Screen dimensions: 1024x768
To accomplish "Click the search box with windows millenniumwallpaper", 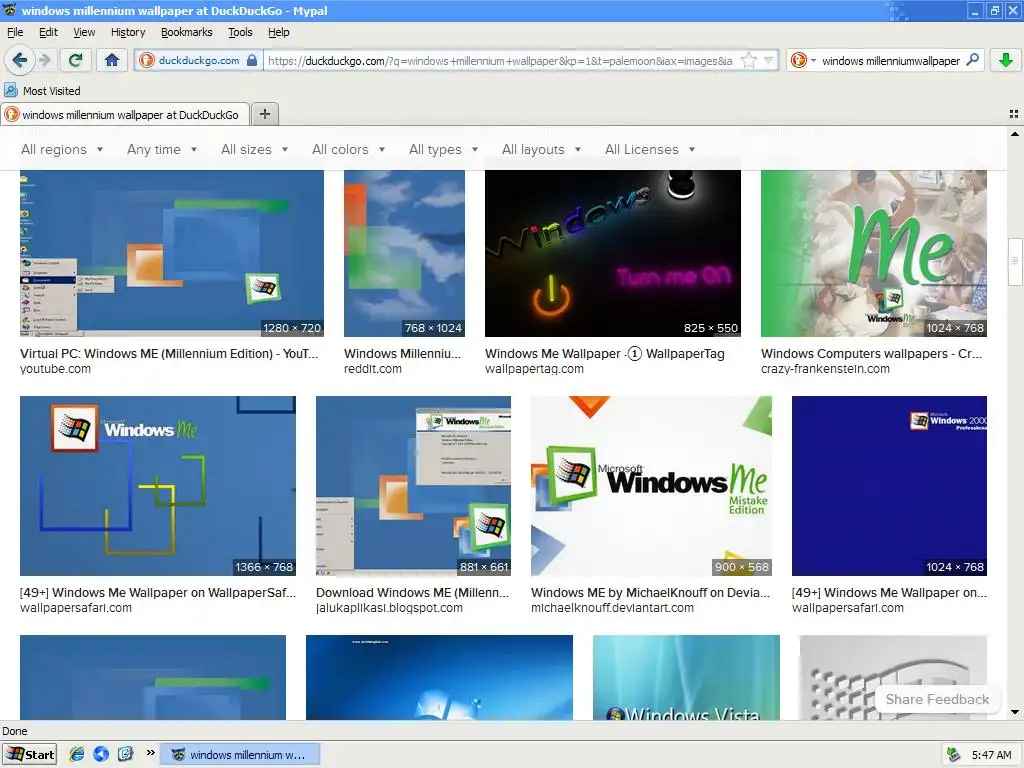I will pos(891,61).
